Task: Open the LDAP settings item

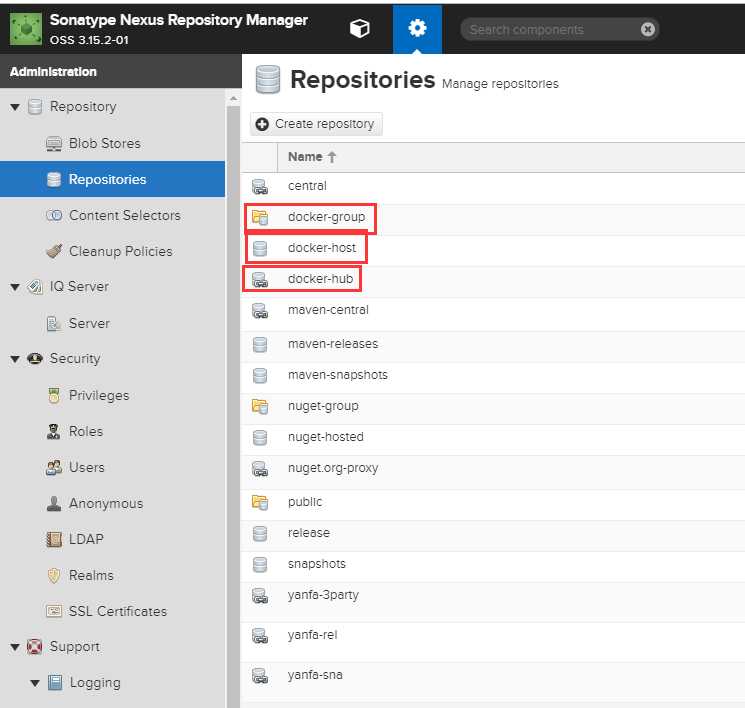Action: tap(86, 539)
